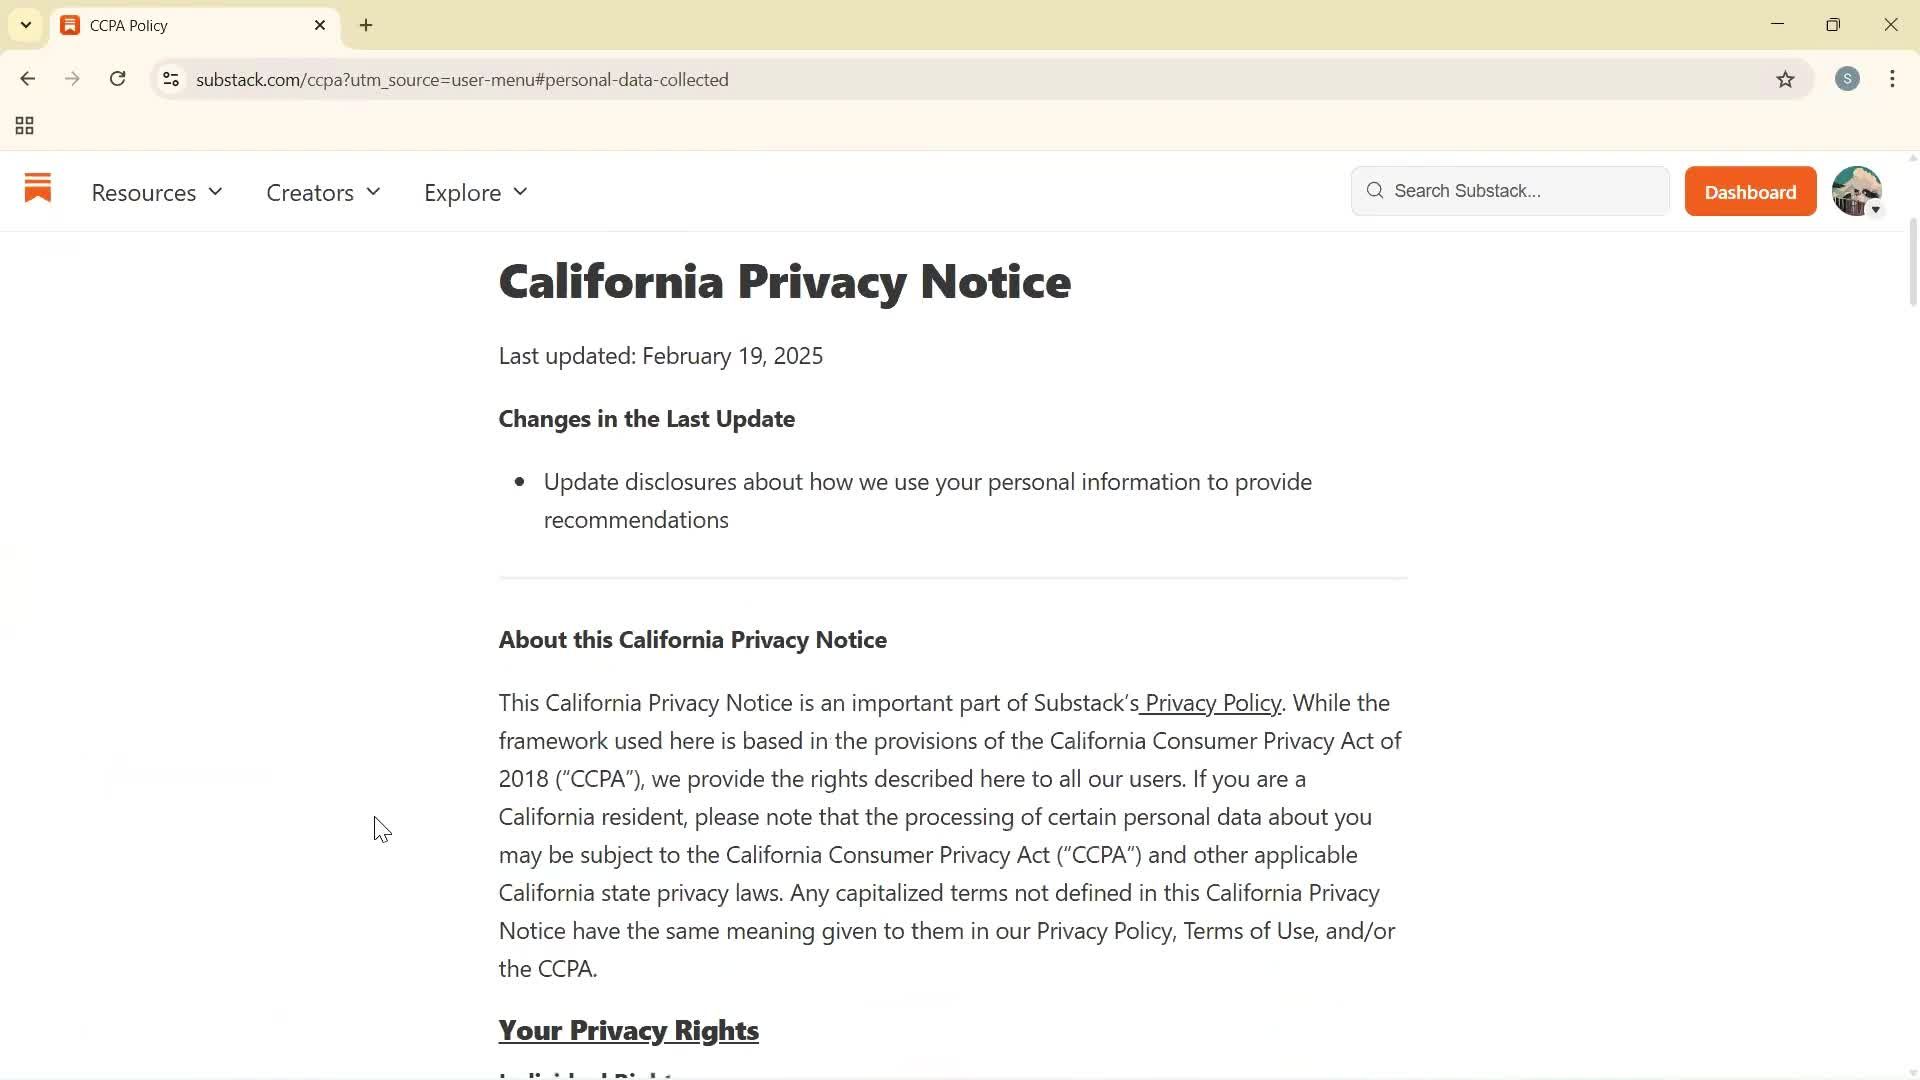Click the browser forward arrow
This screenshot has height=1080, width=1920.
coord(72,79)
